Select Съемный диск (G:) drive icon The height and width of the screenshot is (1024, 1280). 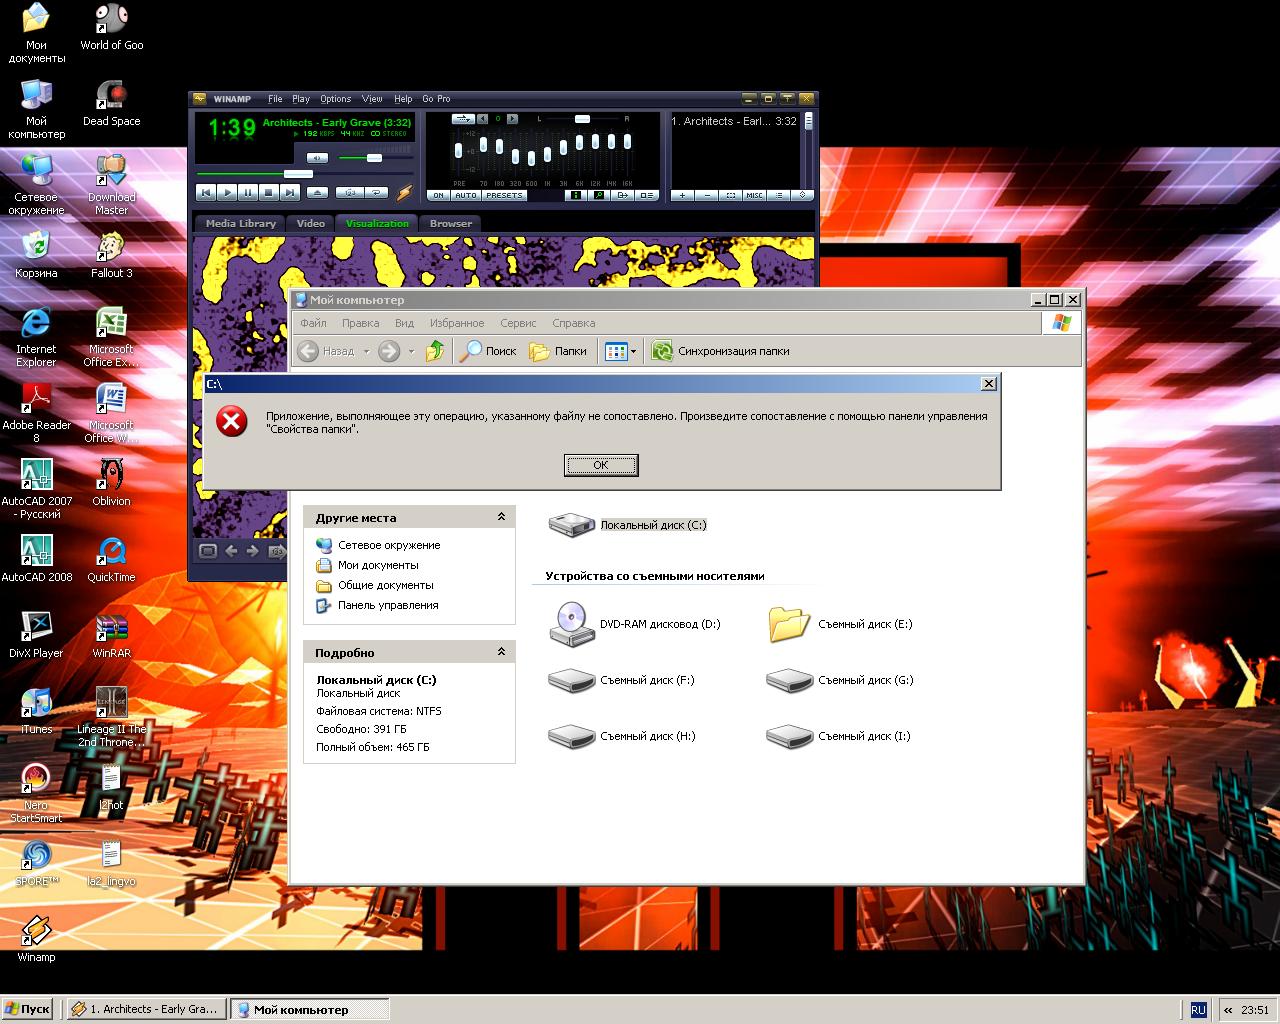[x=789, y=680]
